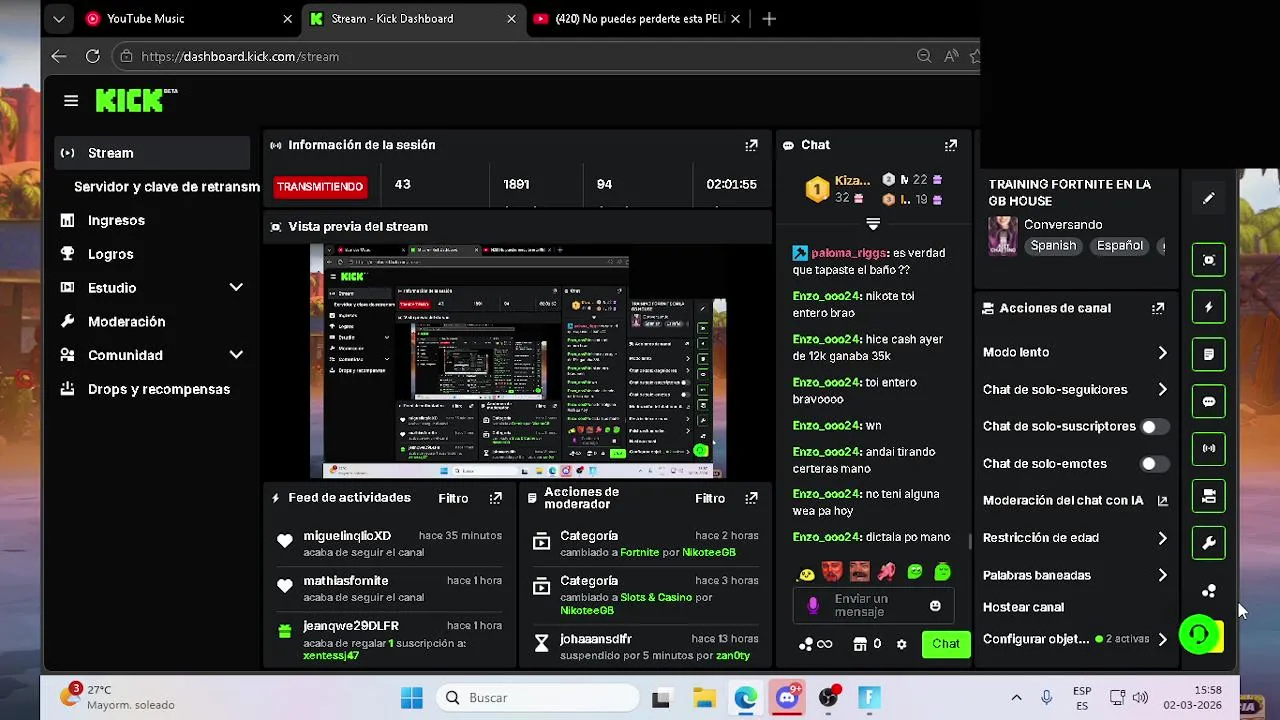This screenshot has height=720, width=1280.
Task: Click the stream preview widget icon in right rail
Action: (x=1209, y=260)
